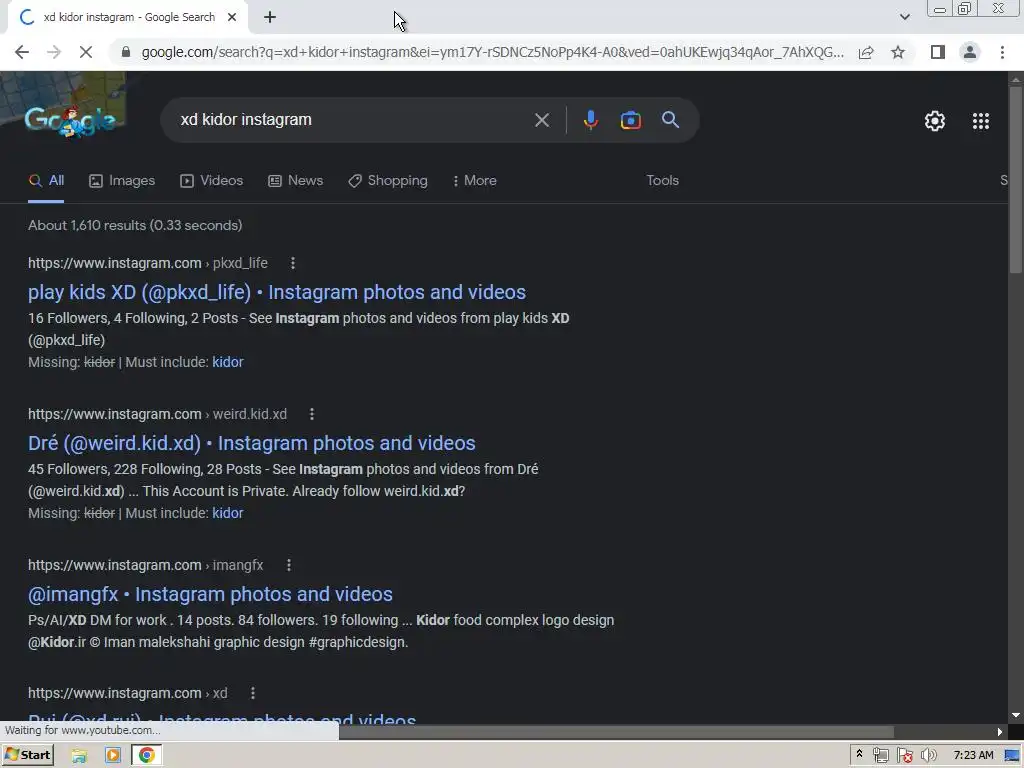This screenshot has height=768, width=1024.
Task: Click the share page icon in address bar
Action: coord(866,52)
